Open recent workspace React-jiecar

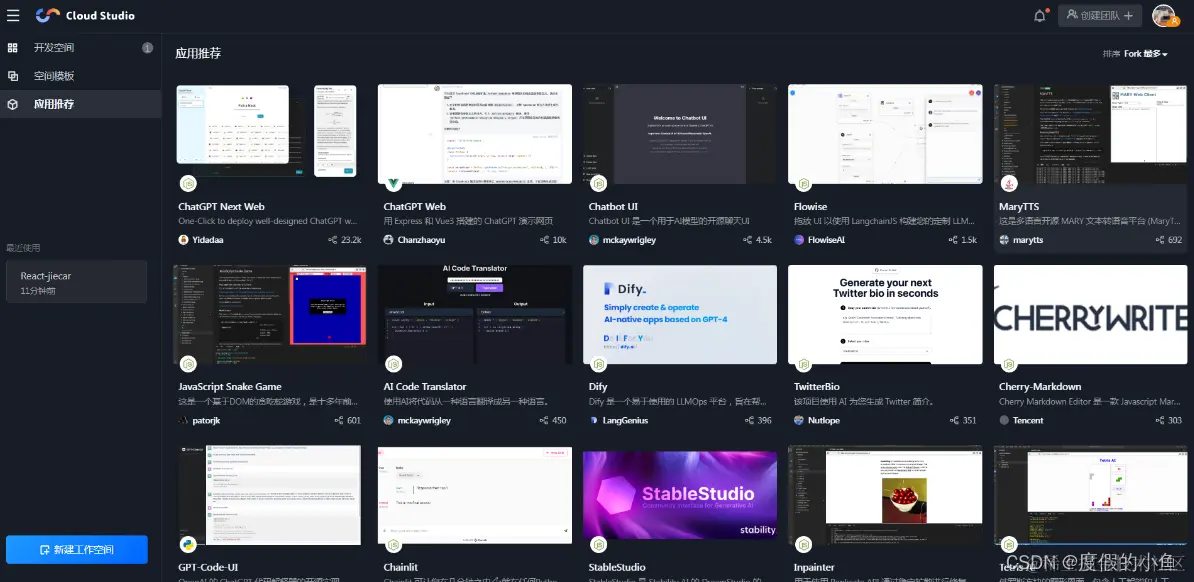76,282
